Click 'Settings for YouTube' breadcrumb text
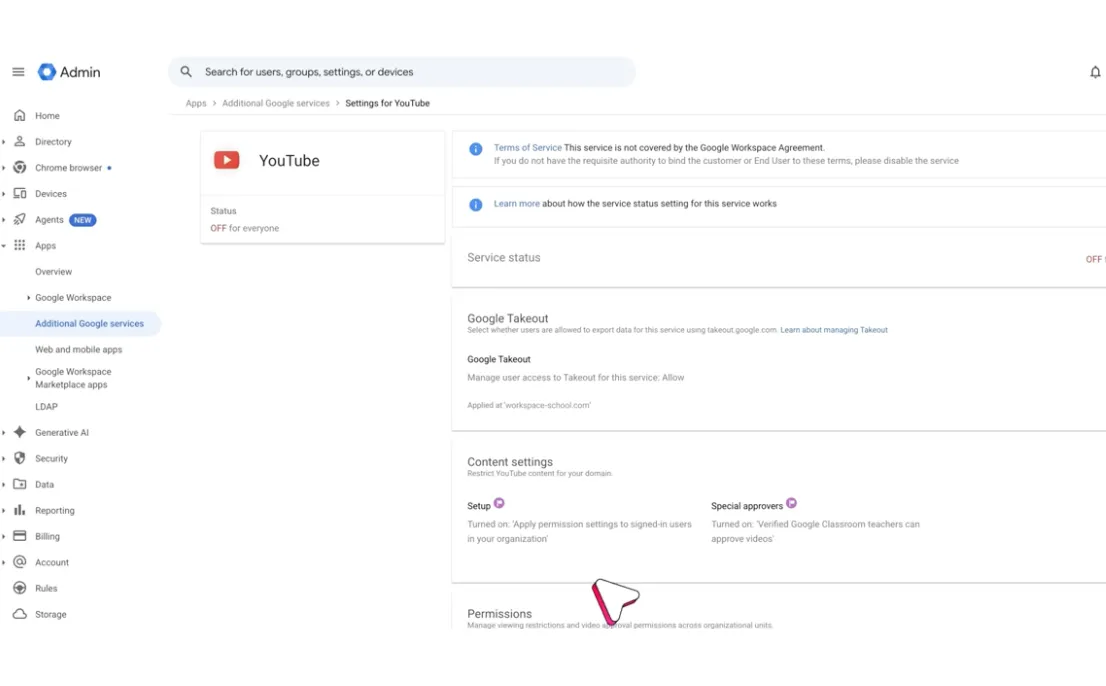The height and width of the screenshot is (686, 1106). 387,103
